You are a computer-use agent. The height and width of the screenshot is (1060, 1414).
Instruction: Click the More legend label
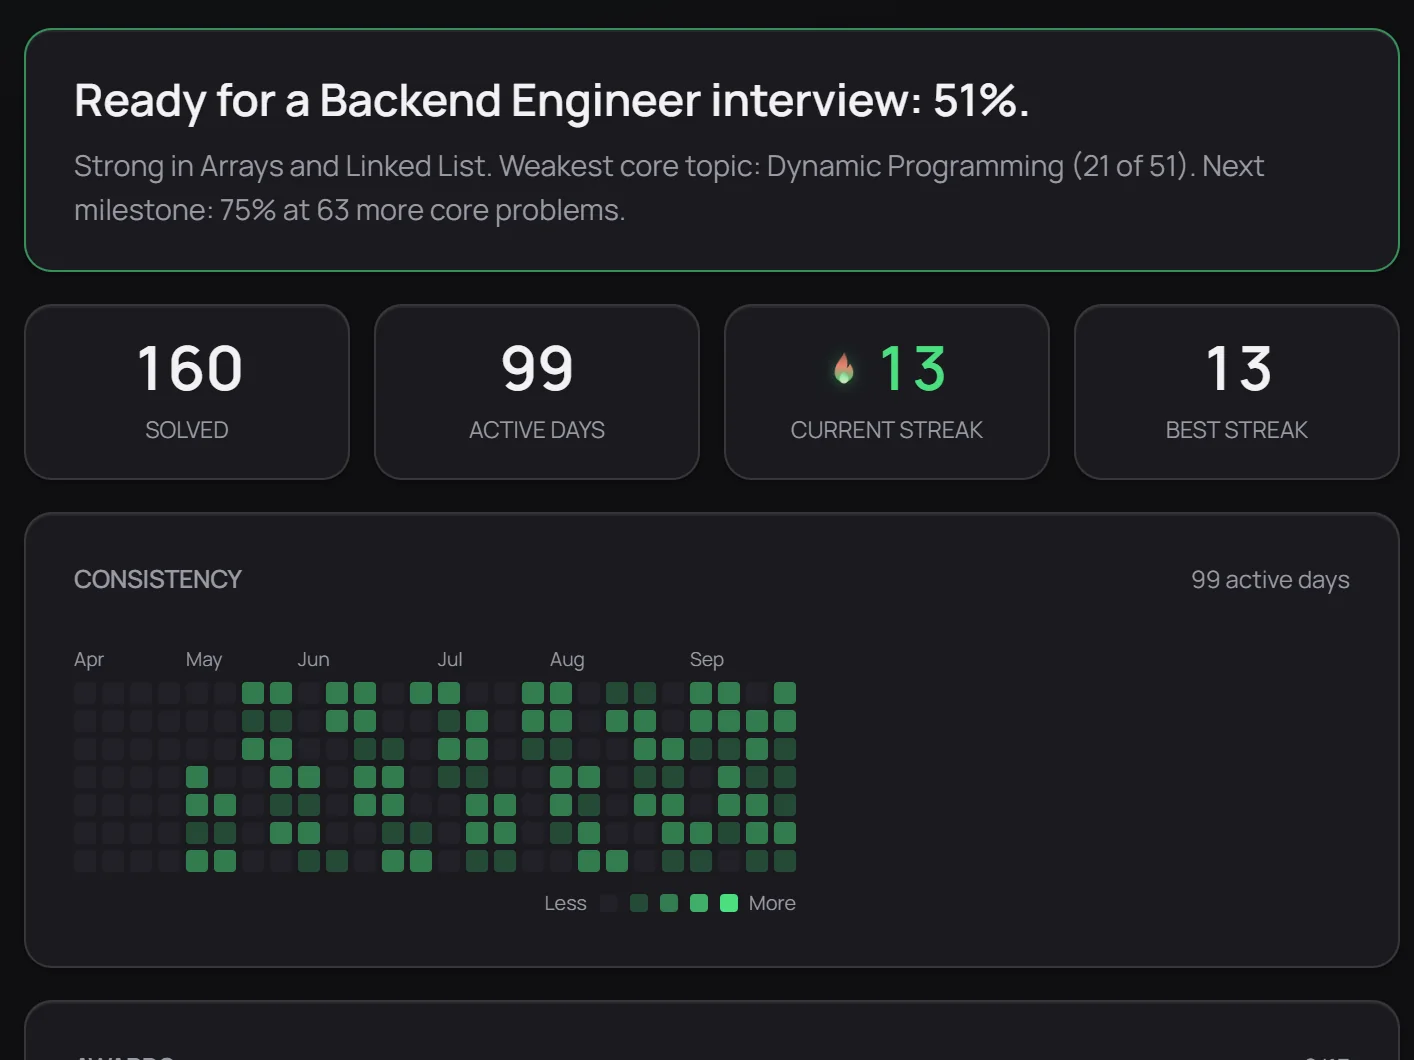772,903
